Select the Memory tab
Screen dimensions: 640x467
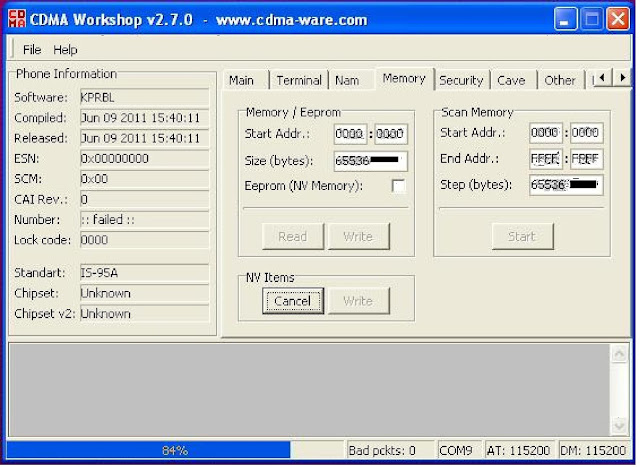tap(404, 78)
